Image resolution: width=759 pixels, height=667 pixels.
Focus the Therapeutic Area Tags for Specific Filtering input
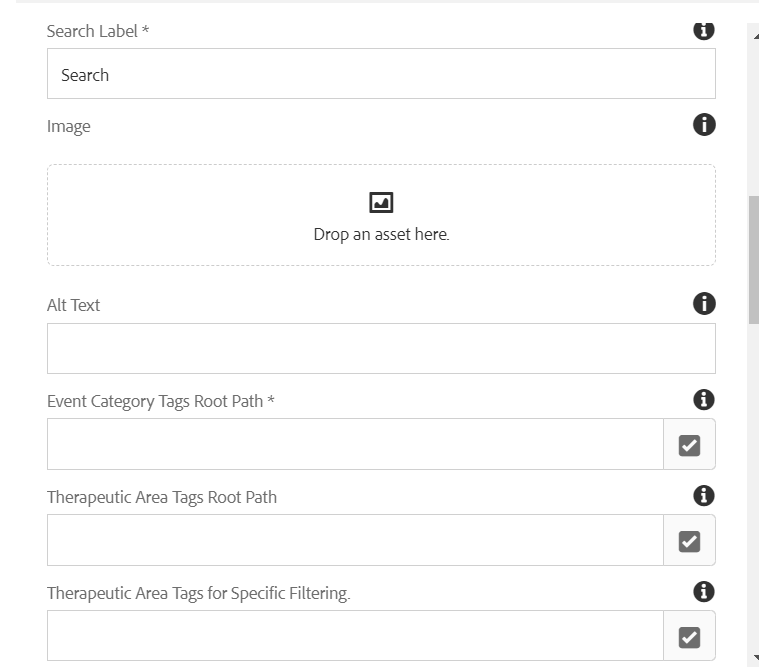355,636
